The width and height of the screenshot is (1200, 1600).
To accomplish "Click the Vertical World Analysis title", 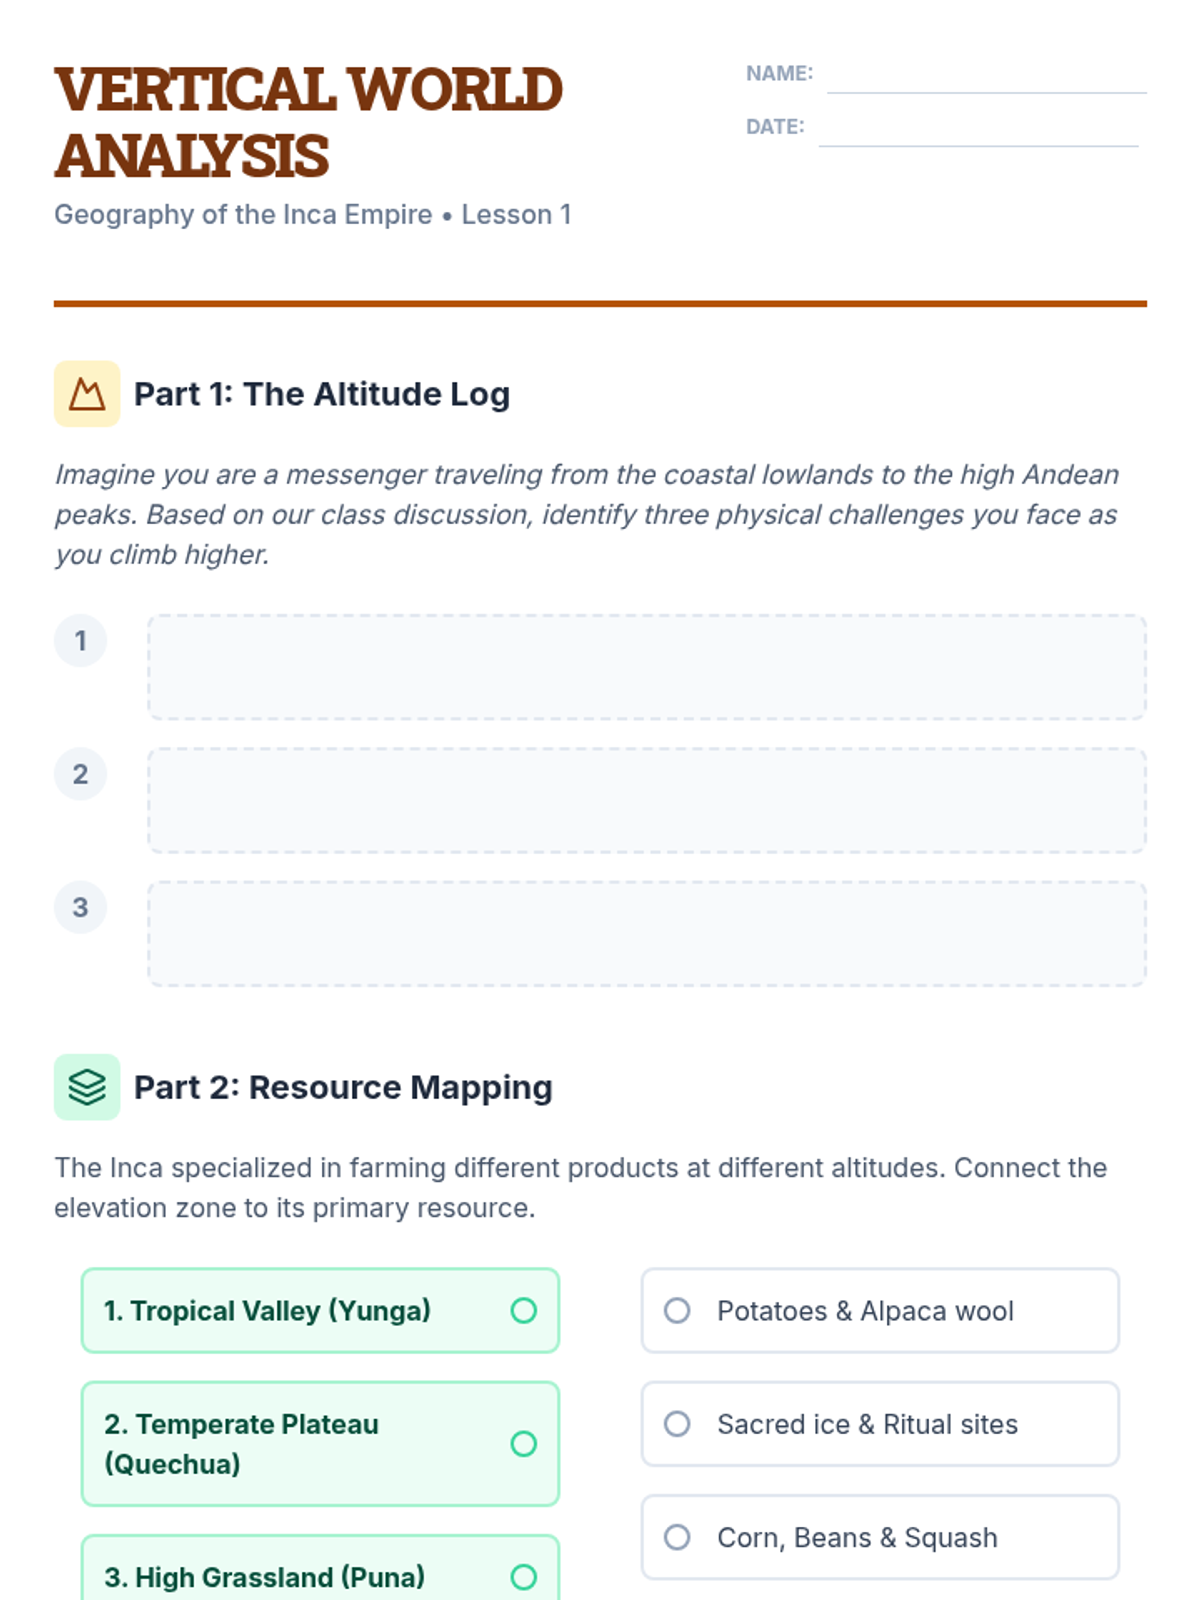I will tap(308, 122).
